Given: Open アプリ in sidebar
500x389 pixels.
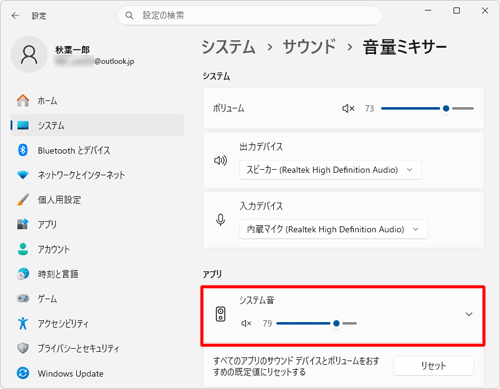Looking at the screenshot, I should 97,224.
